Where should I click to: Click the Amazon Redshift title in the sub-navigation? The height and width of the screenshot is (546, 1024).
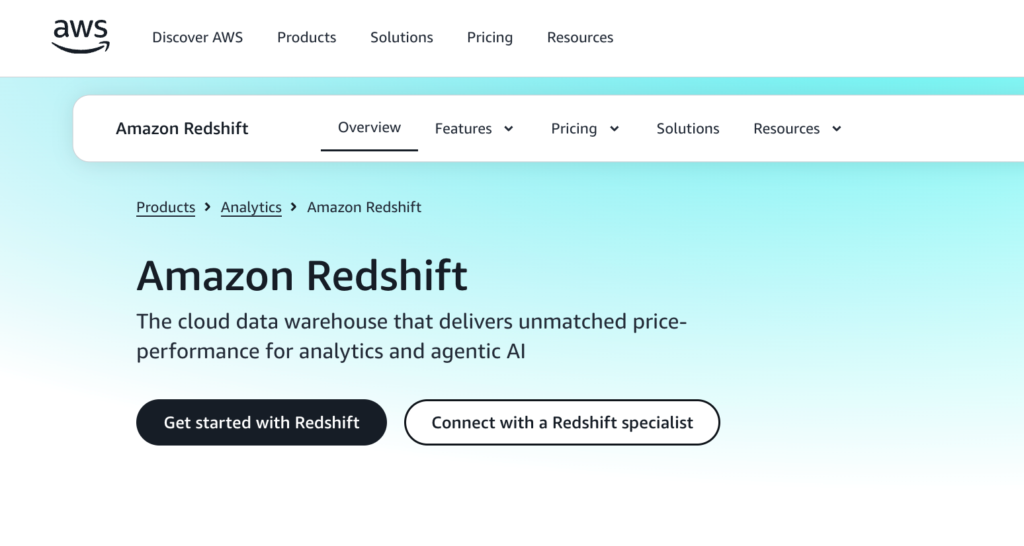tap(182, 129)
